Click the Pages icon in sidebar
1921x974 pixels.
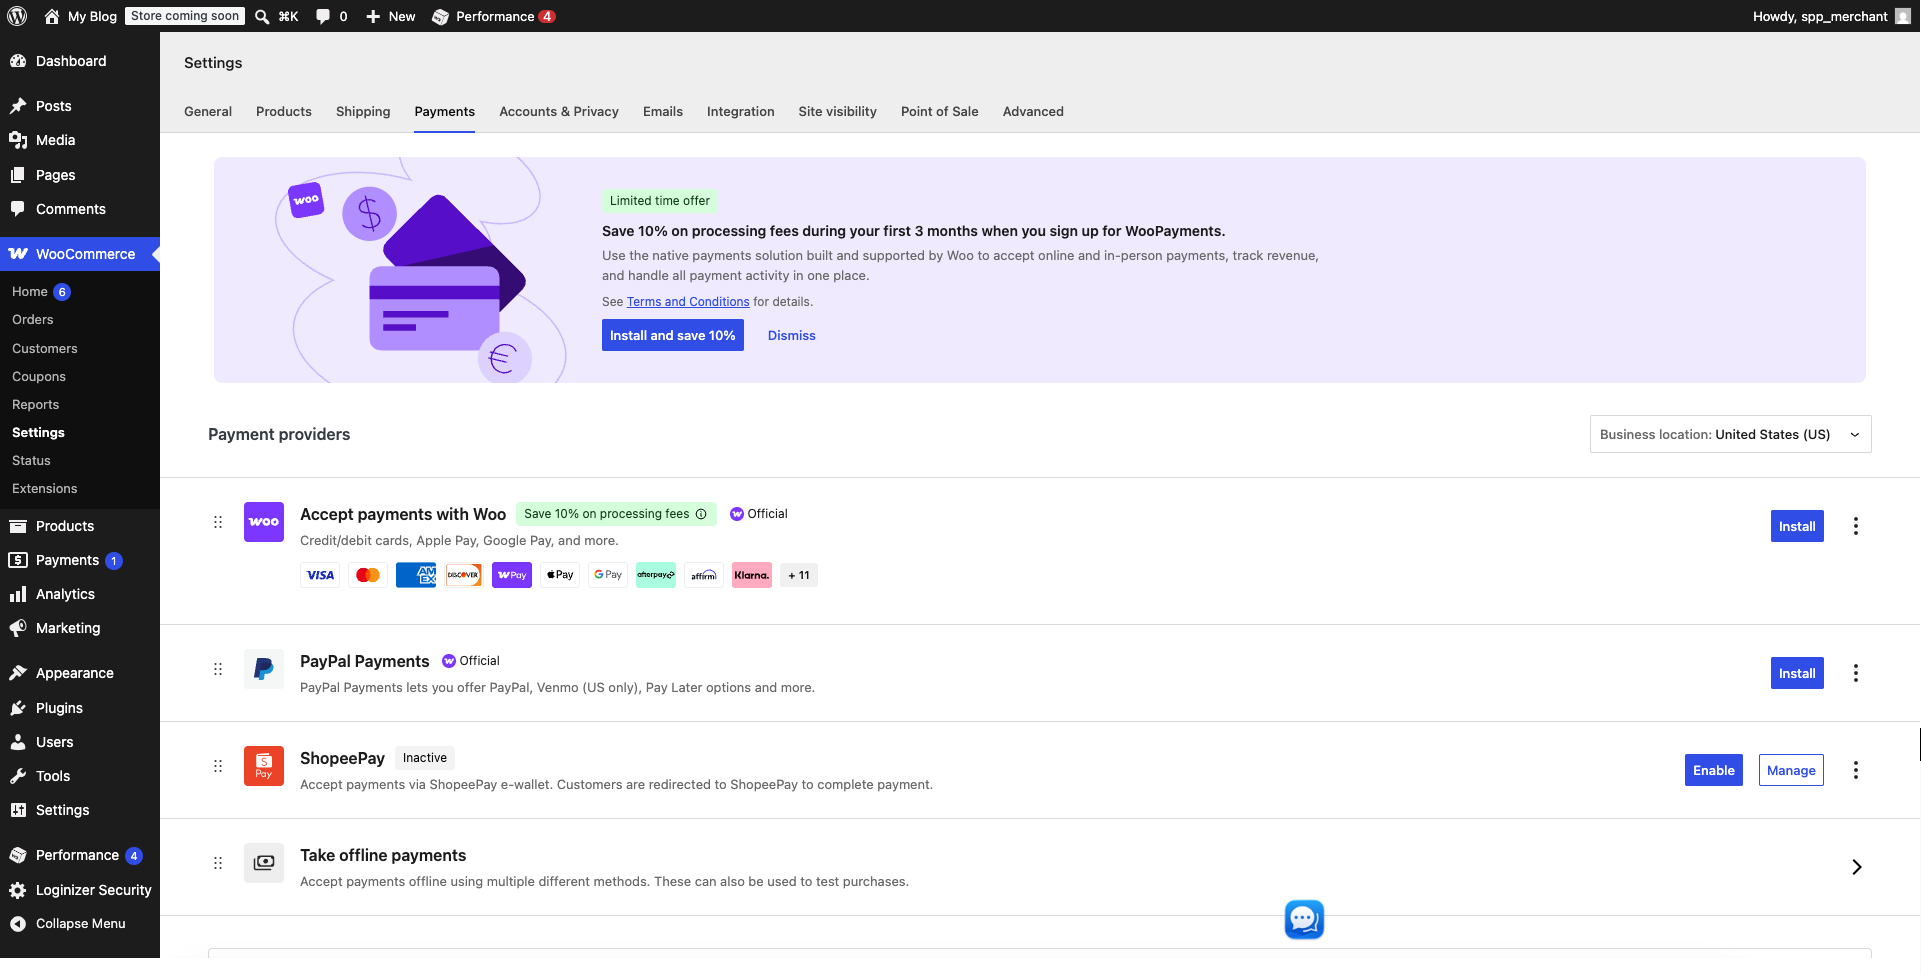click(18, 175)
